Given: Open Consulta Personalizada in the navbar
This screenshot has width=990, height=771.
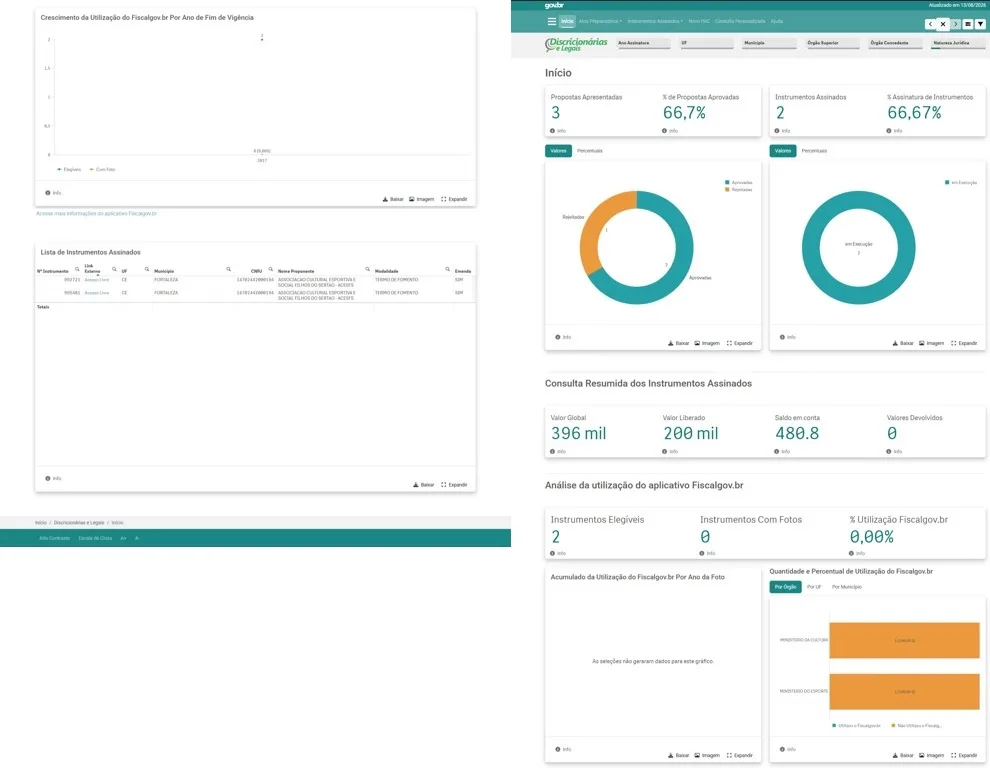Looking at the screenshot, I should (x=740, y=21).
